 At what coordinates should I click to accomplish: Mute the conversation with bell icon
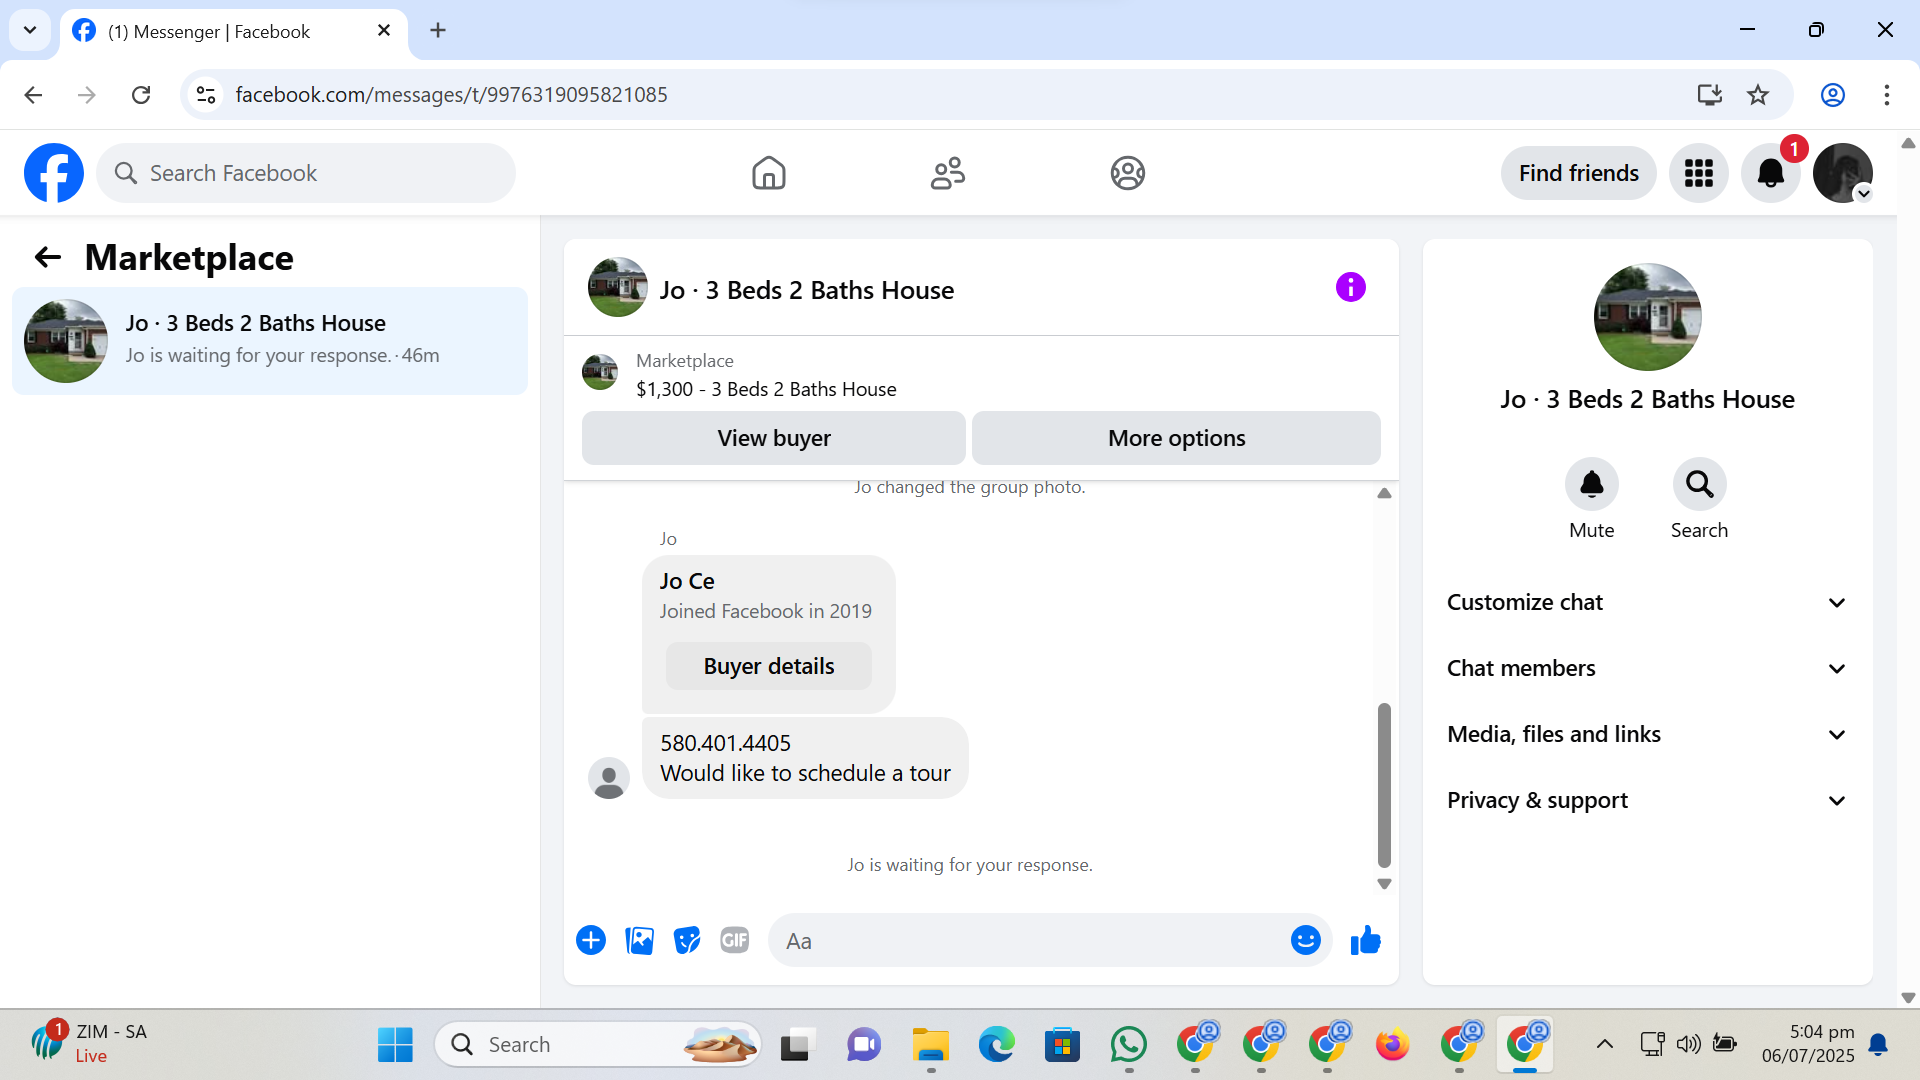1591,485
